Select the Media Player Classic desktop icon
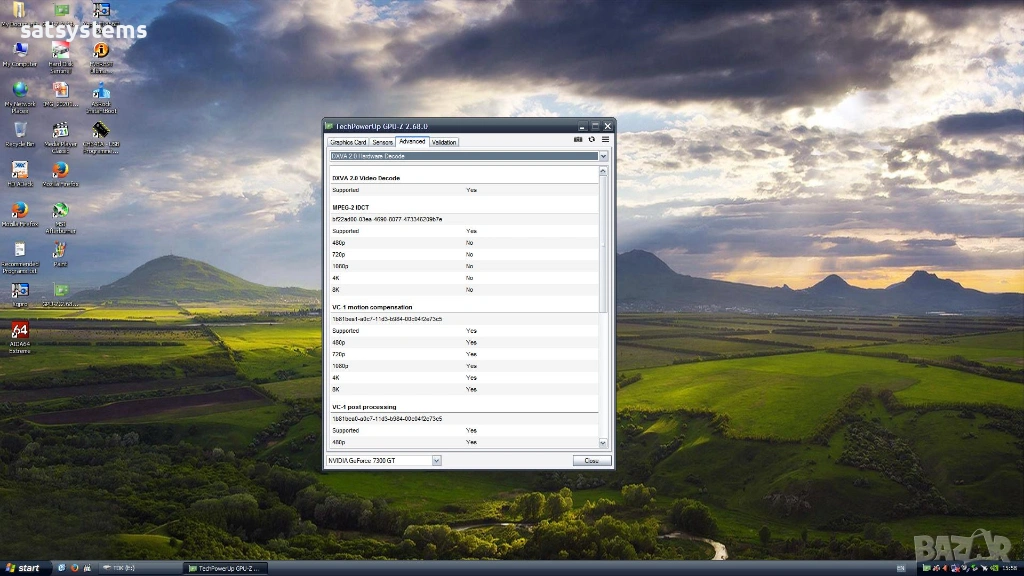1024x576 pixels. 60,131
